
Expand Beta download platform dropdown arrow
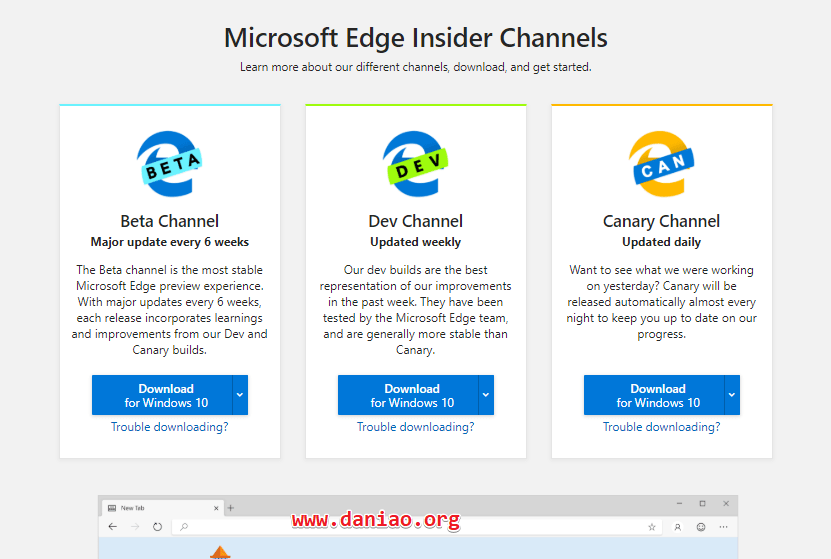point(240,395)
